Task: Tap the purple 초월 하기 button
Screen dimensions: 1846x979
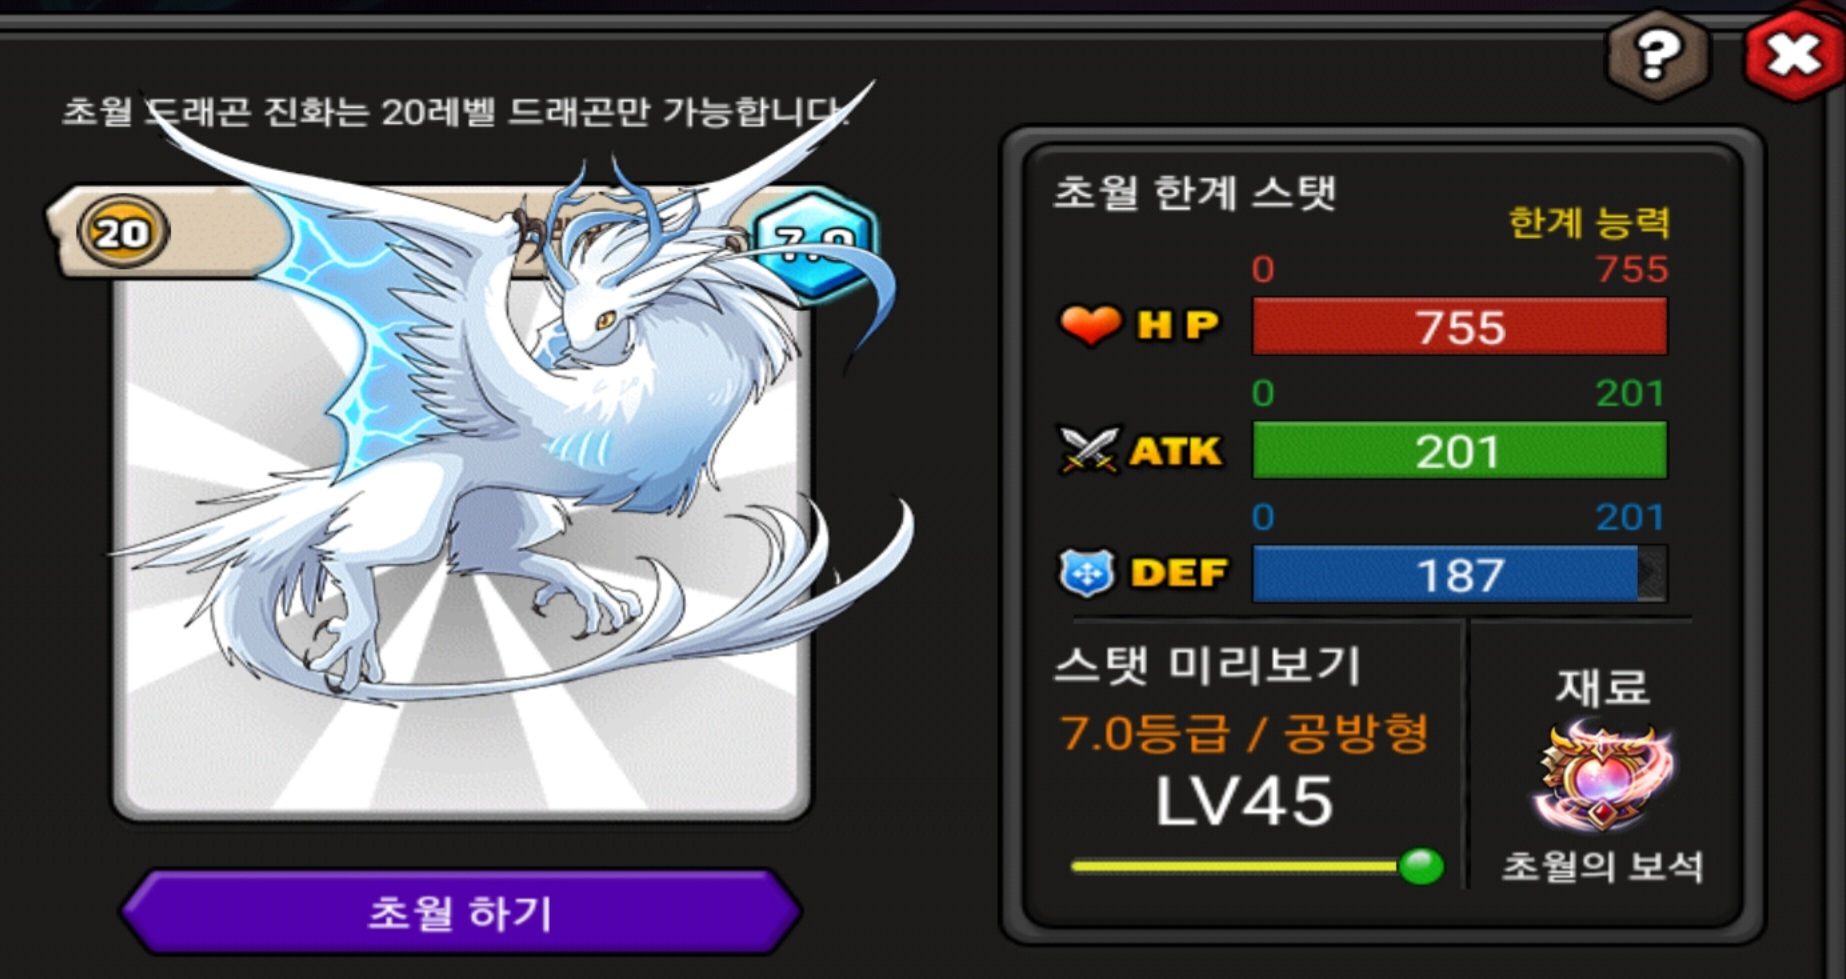Action: pos(460,912)
